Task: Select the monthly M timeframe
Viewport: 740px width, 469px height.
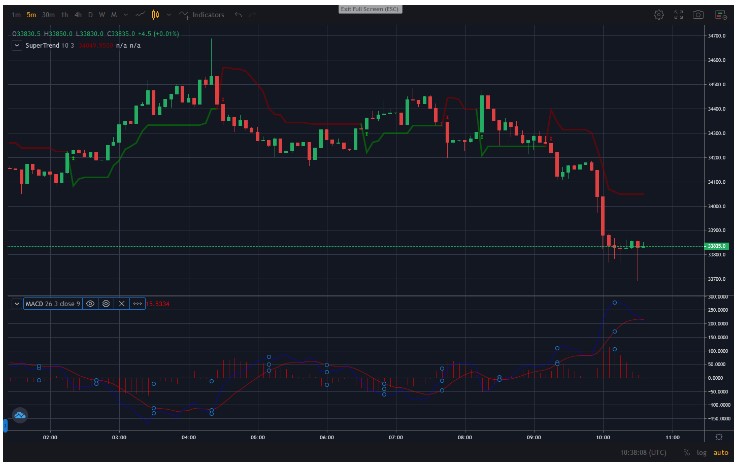Action: pyautogui.click(x=114, y=15)
